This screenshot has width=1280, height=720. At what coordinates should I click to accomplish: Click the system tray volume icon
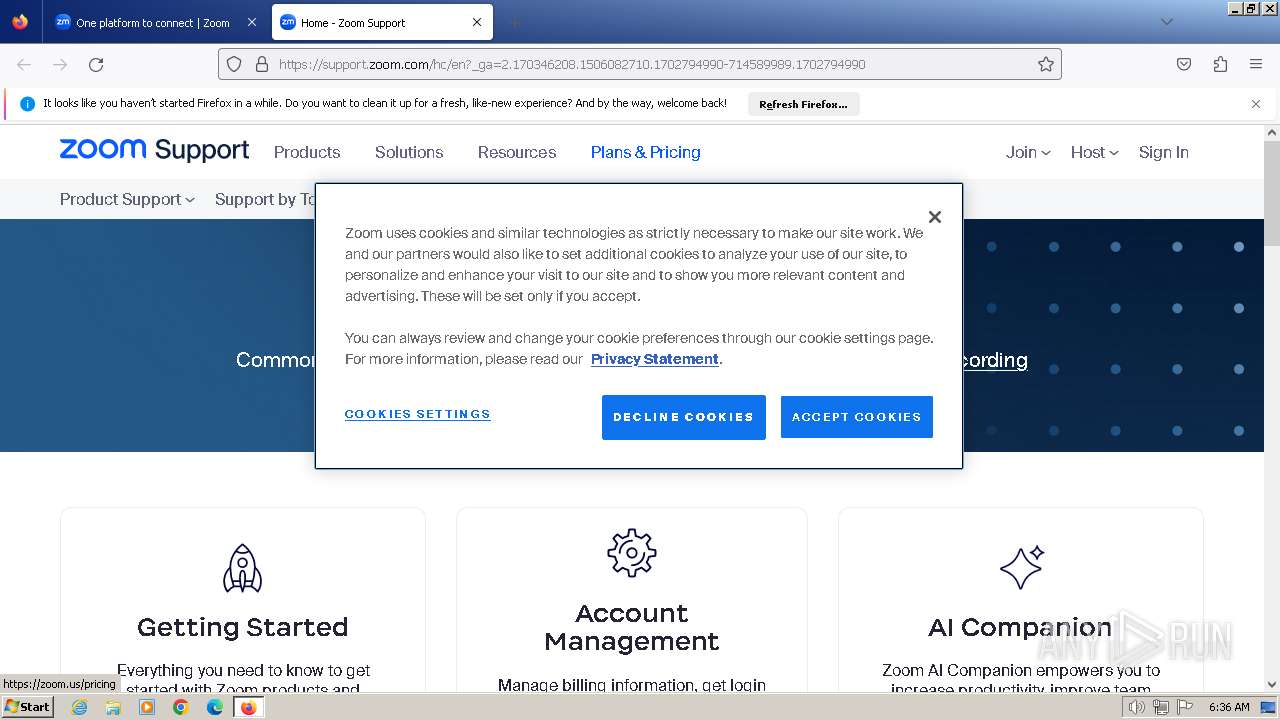click(x=1137, y=707)
